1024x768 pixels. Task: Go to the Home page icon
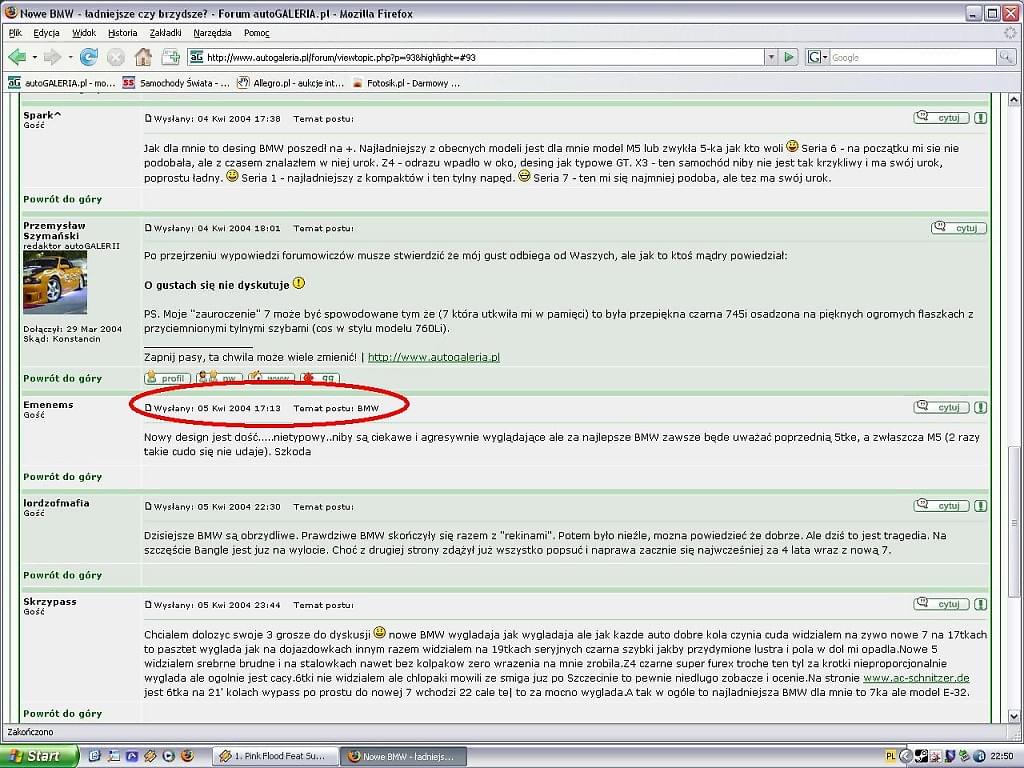143,57
